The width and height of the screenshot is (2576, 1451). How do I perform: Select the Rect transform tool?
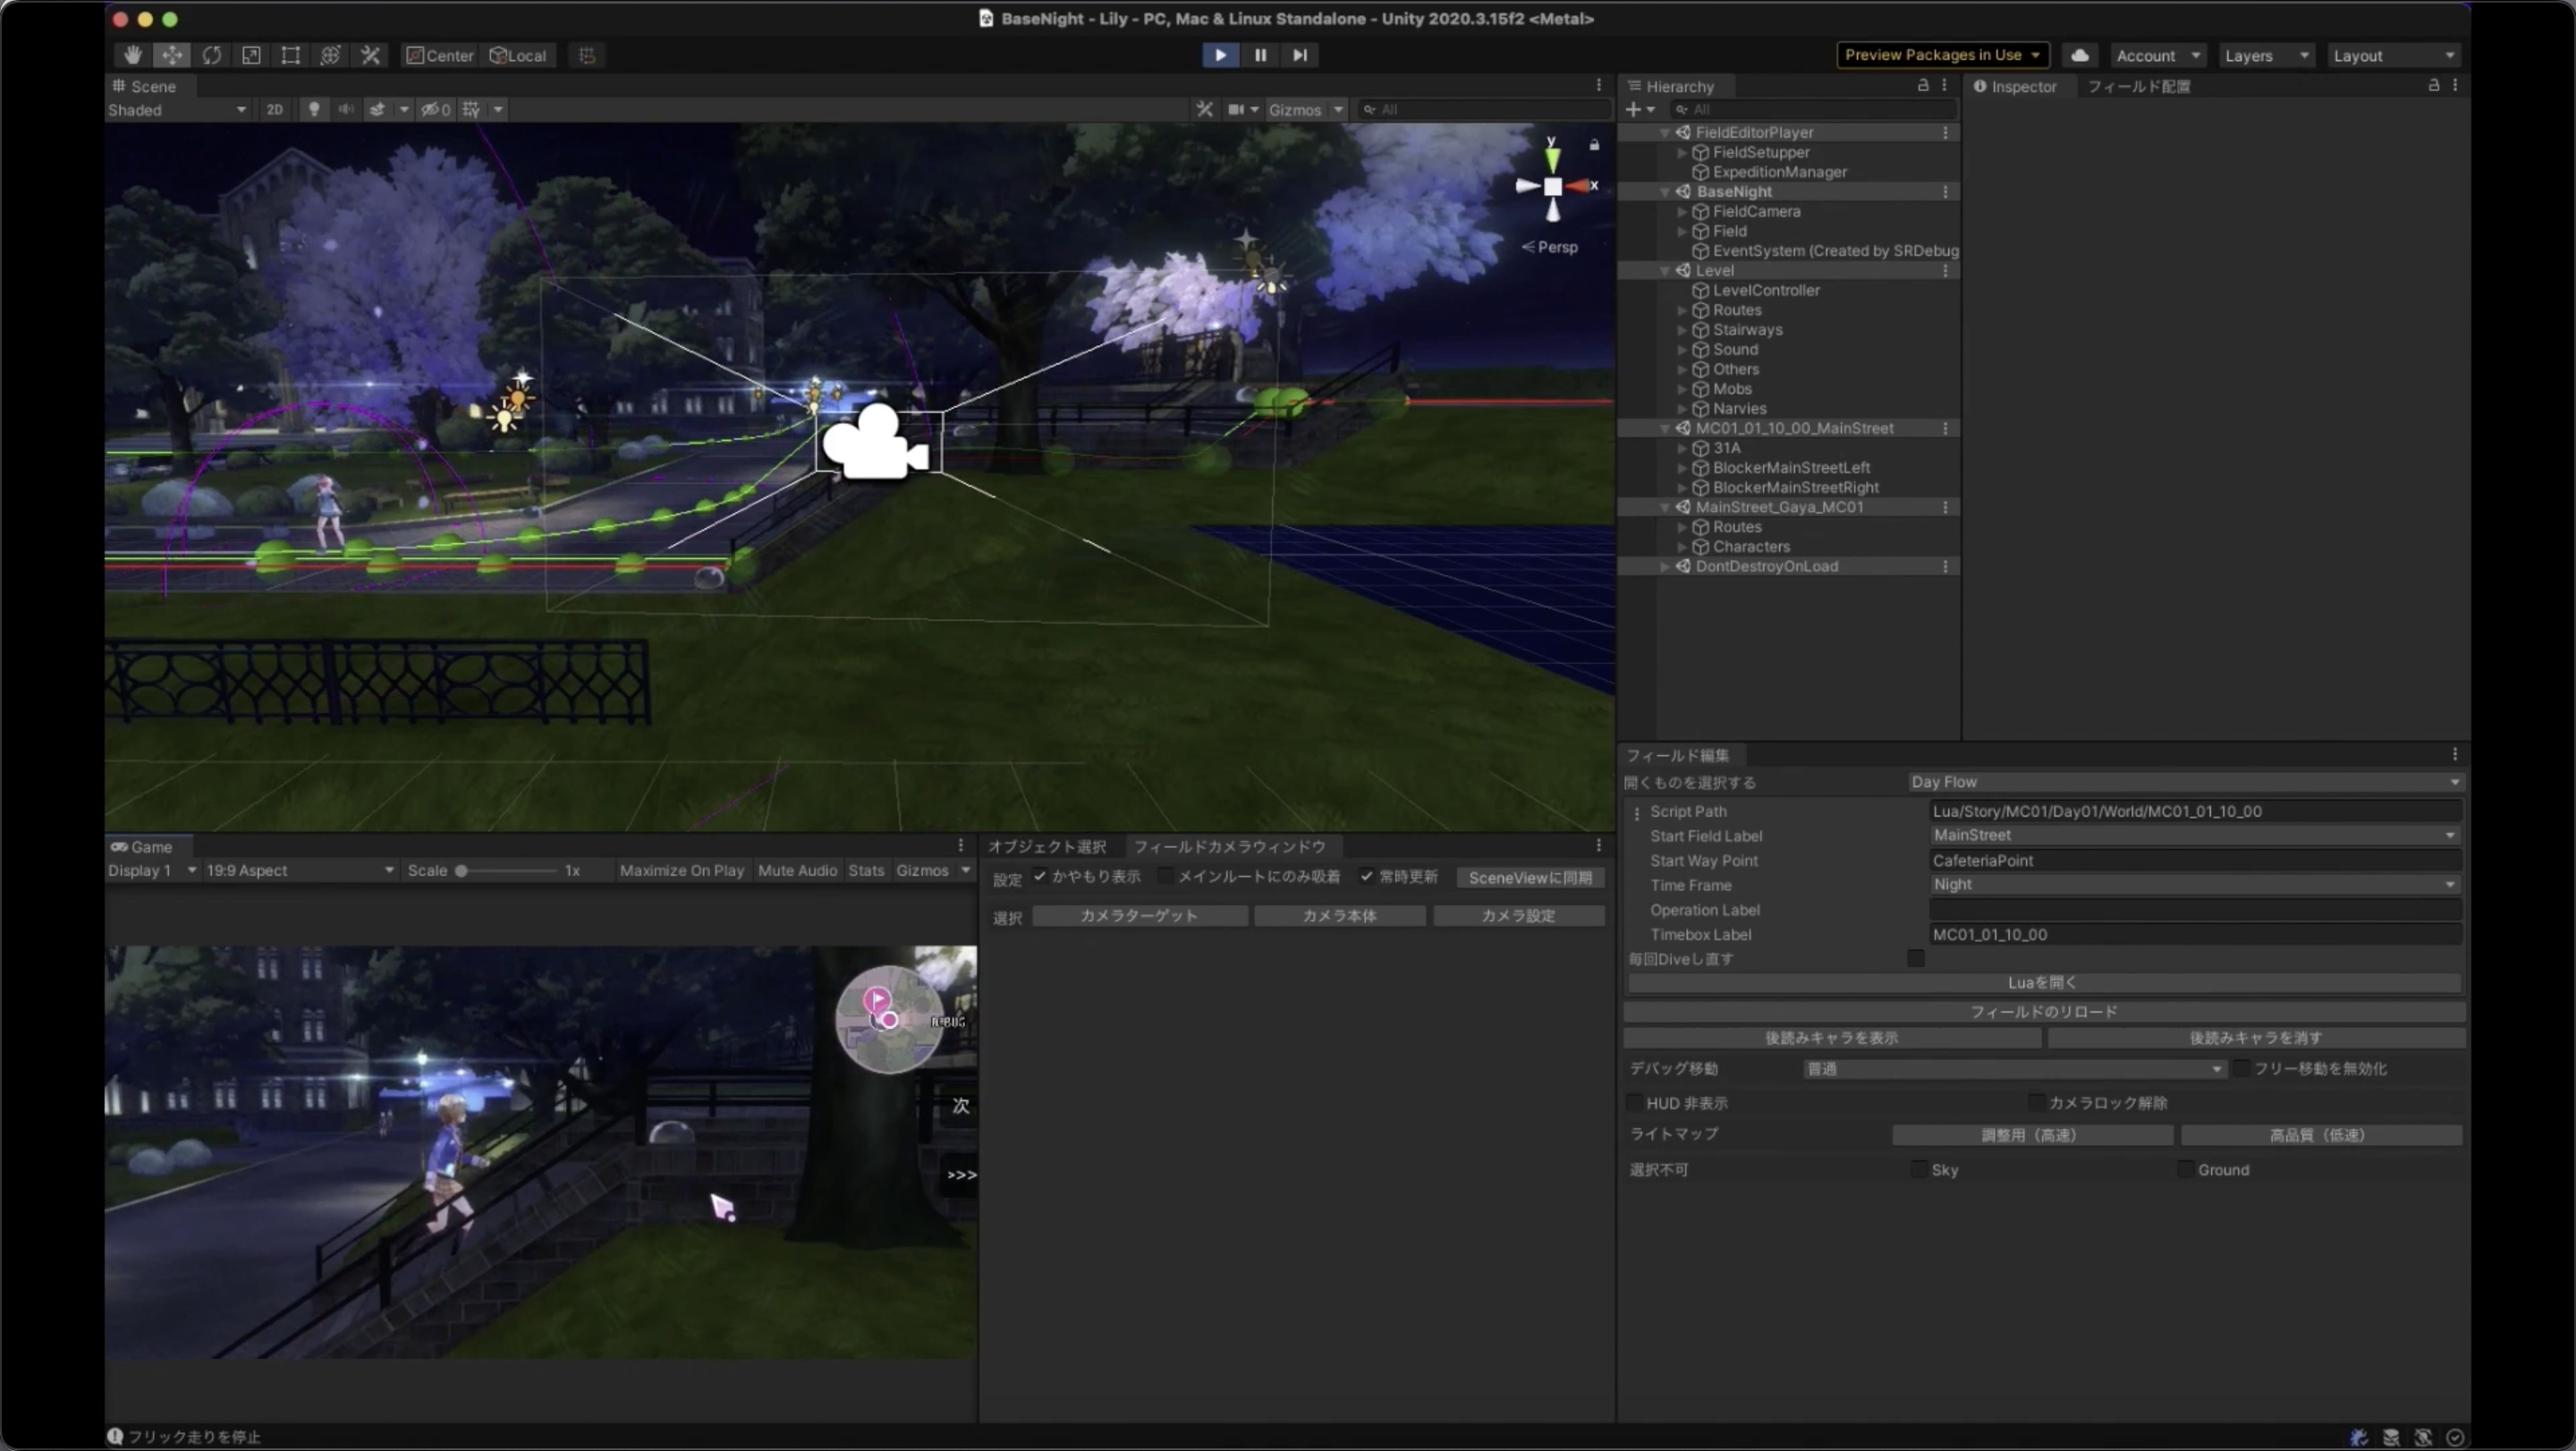290,55
